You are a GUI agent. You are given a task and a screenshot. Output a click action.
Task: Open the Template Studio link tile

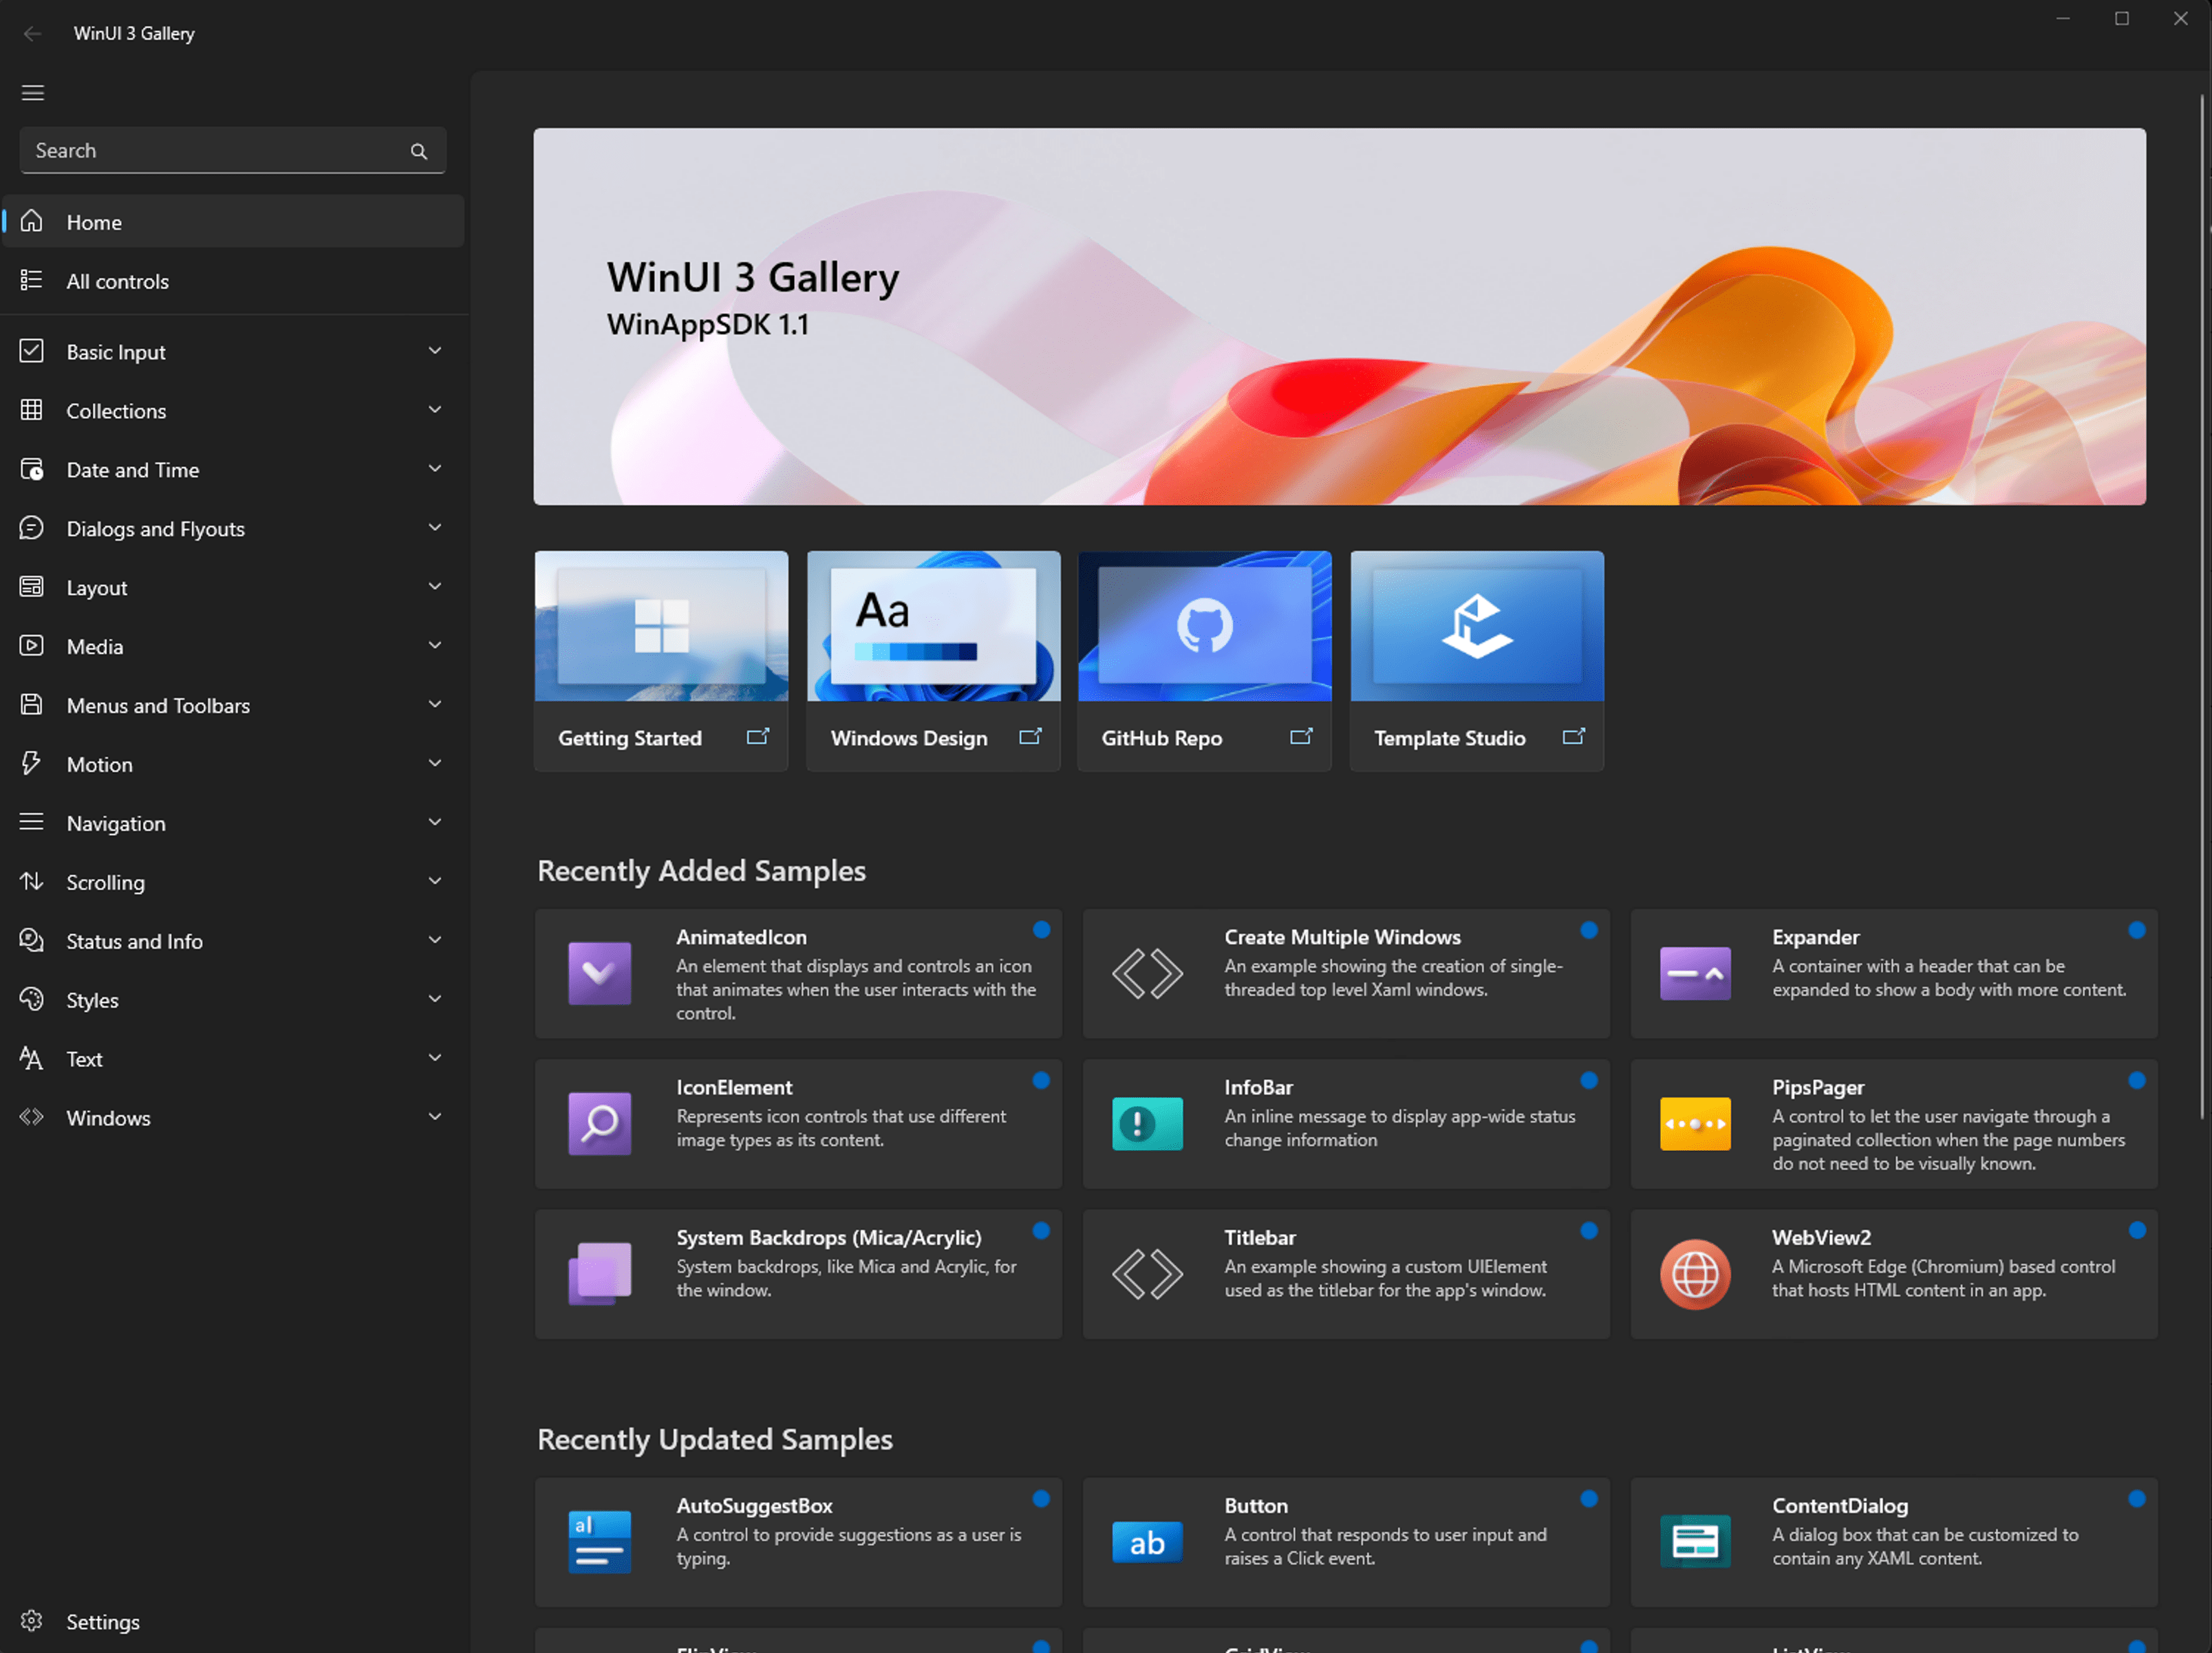click(1476, 660)
